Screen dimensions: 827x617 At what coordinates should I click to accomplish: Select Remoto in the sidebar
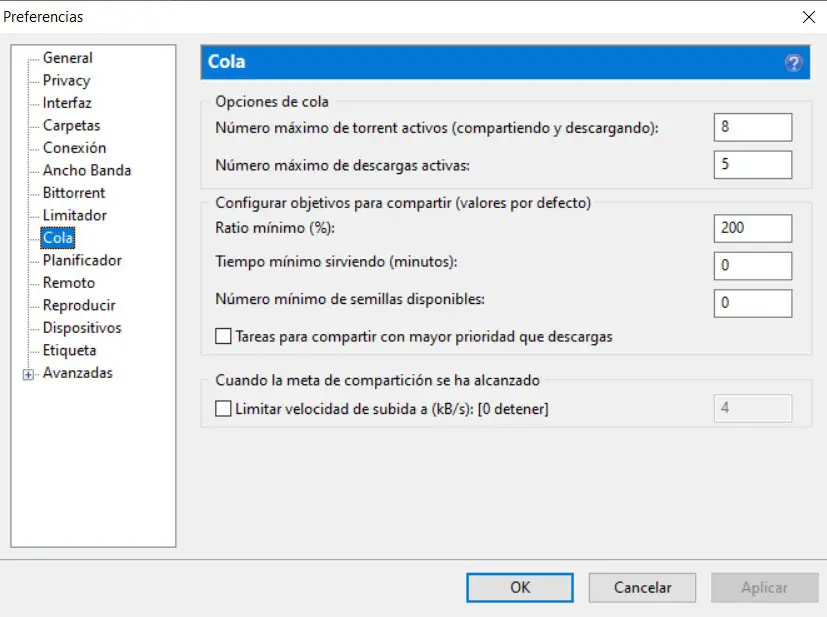[x=68, y=283]
